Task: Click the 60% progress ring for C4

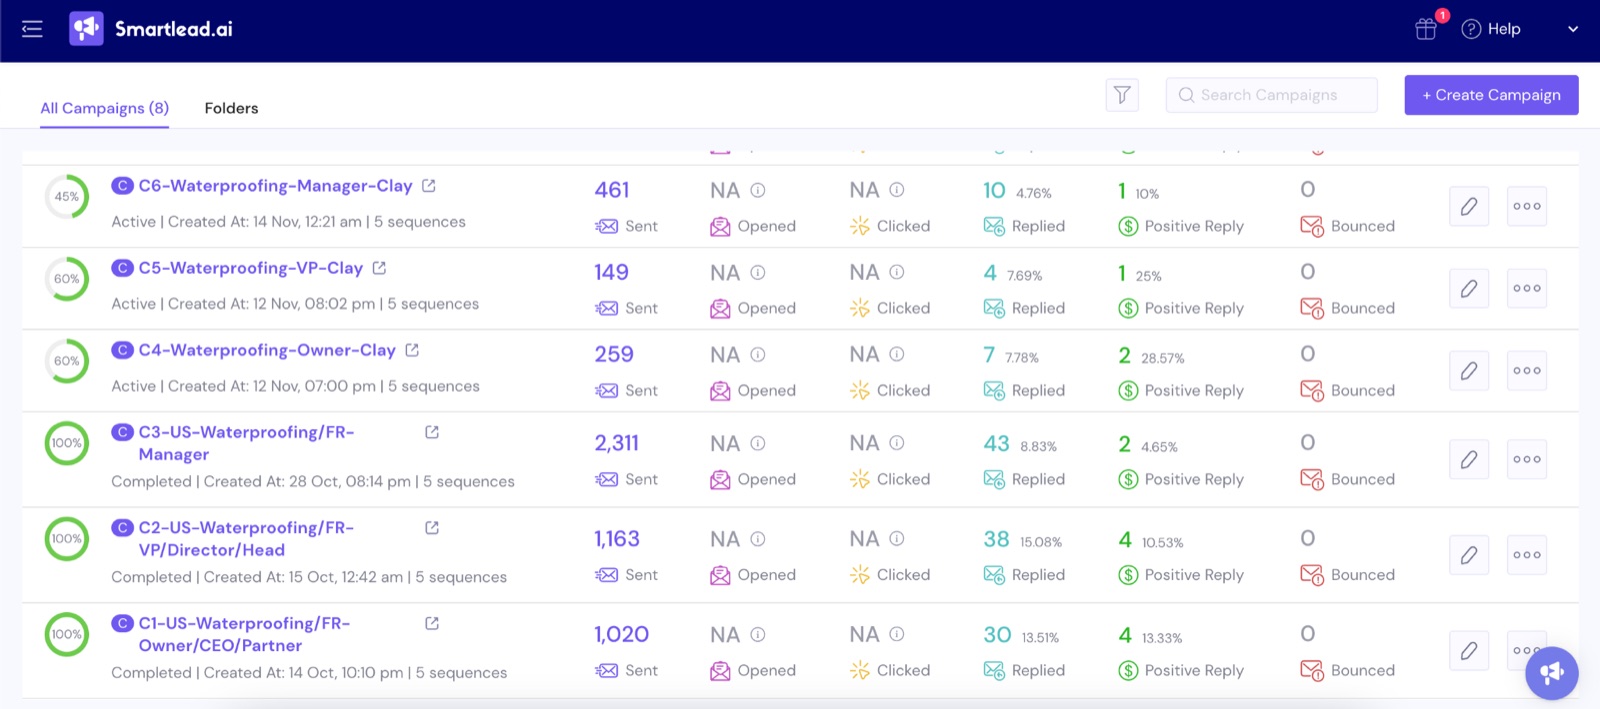Action: [x=67, y=361]
